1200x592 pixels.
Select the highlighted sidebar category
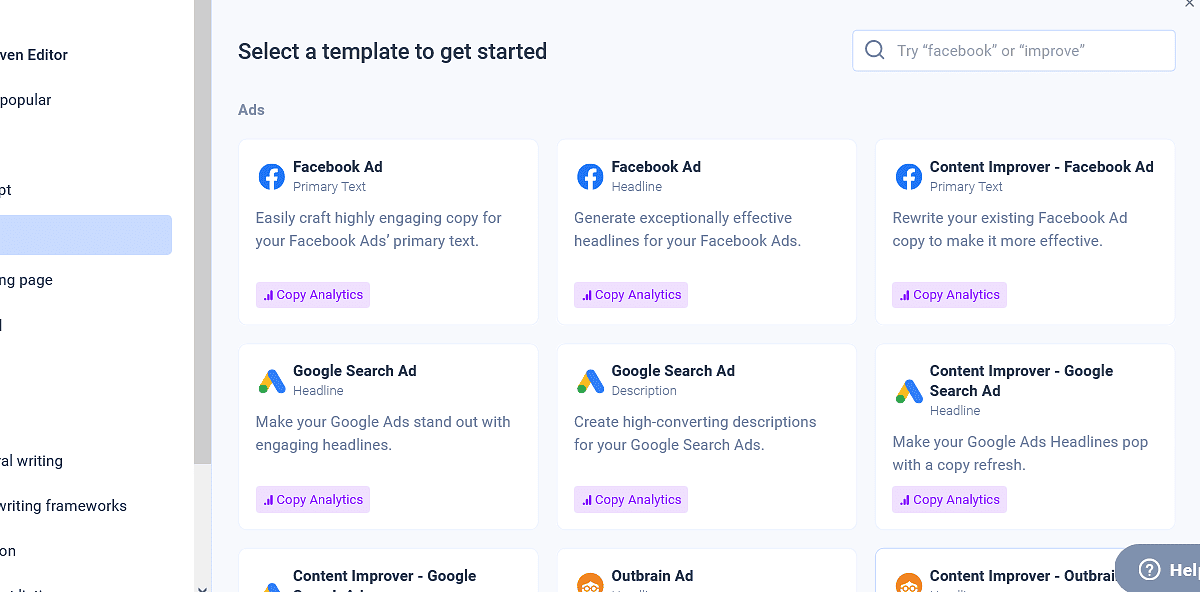point(85,235)
